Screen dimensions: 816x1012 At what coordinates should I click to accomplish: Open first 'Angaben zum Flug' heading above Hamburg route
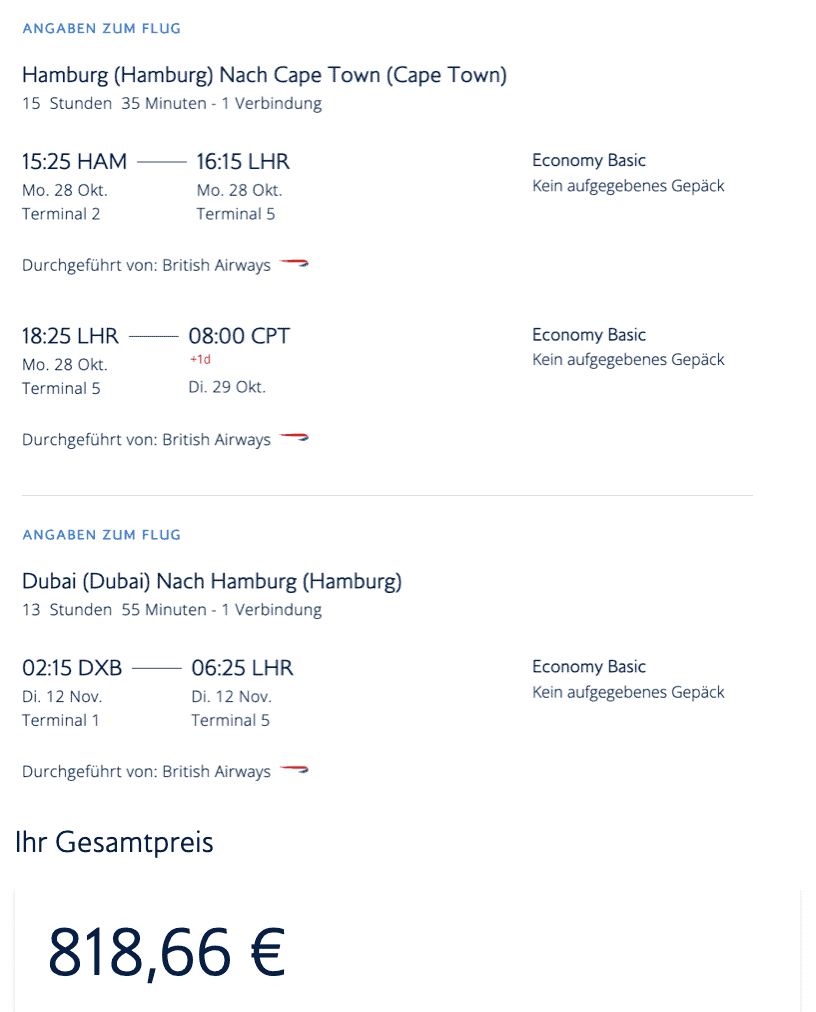[x=101, y=28]
